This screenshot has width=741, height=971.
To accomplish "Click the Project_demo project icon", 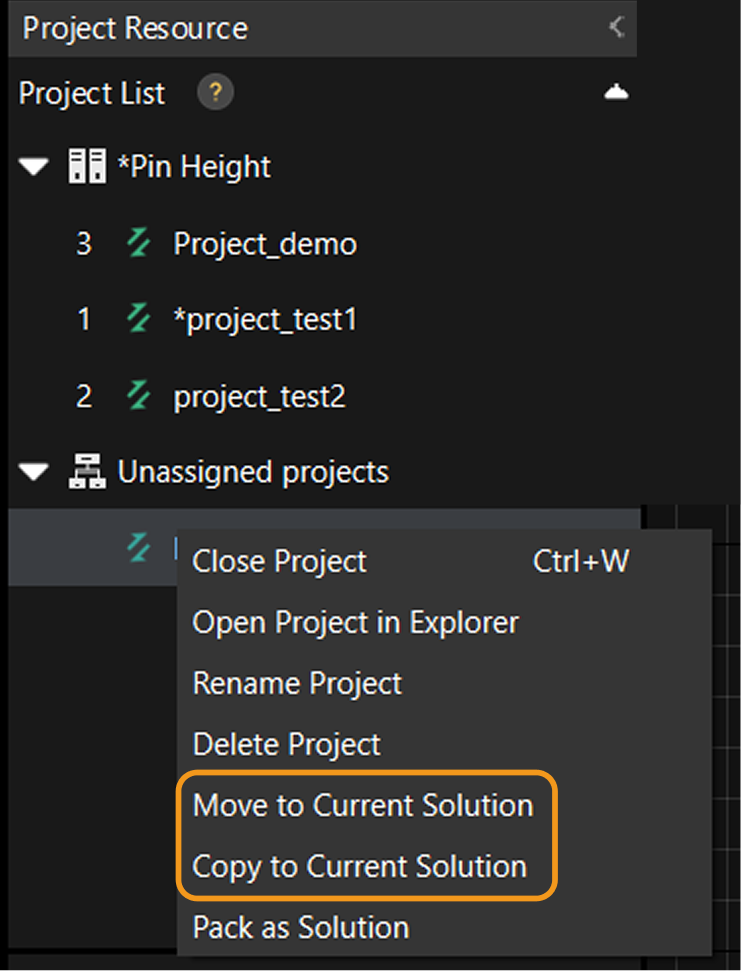I will click(x=137, y=243).
